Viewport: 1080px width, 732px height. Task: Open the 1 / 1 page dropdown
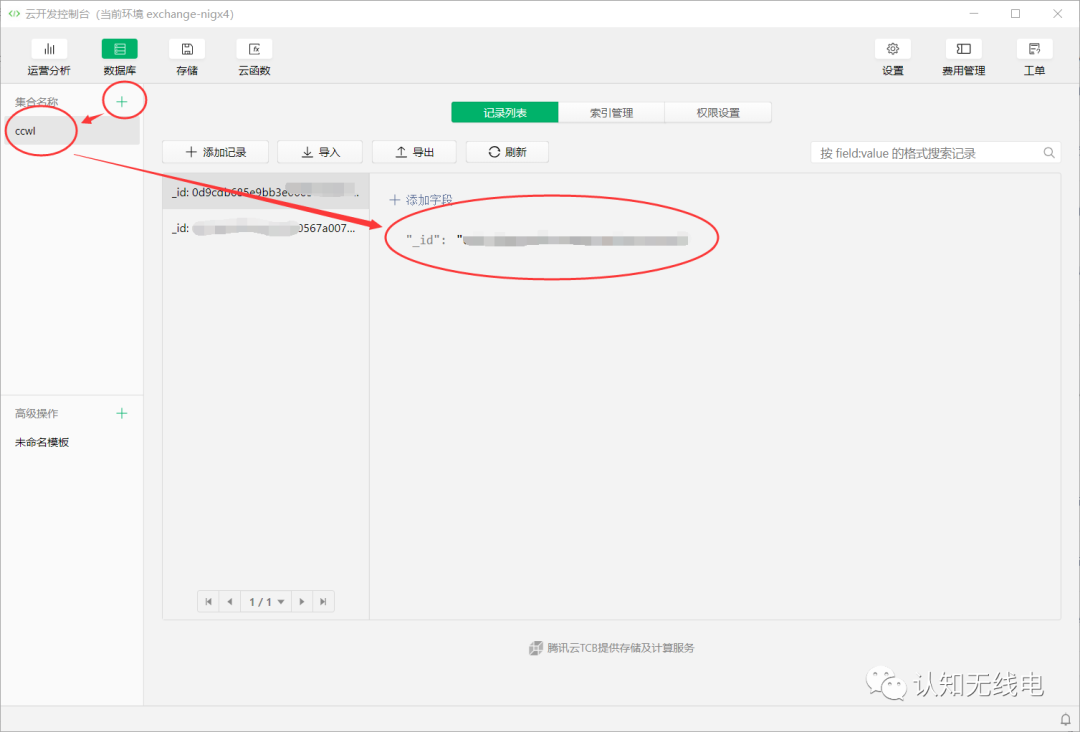click(x=266, y=602)
